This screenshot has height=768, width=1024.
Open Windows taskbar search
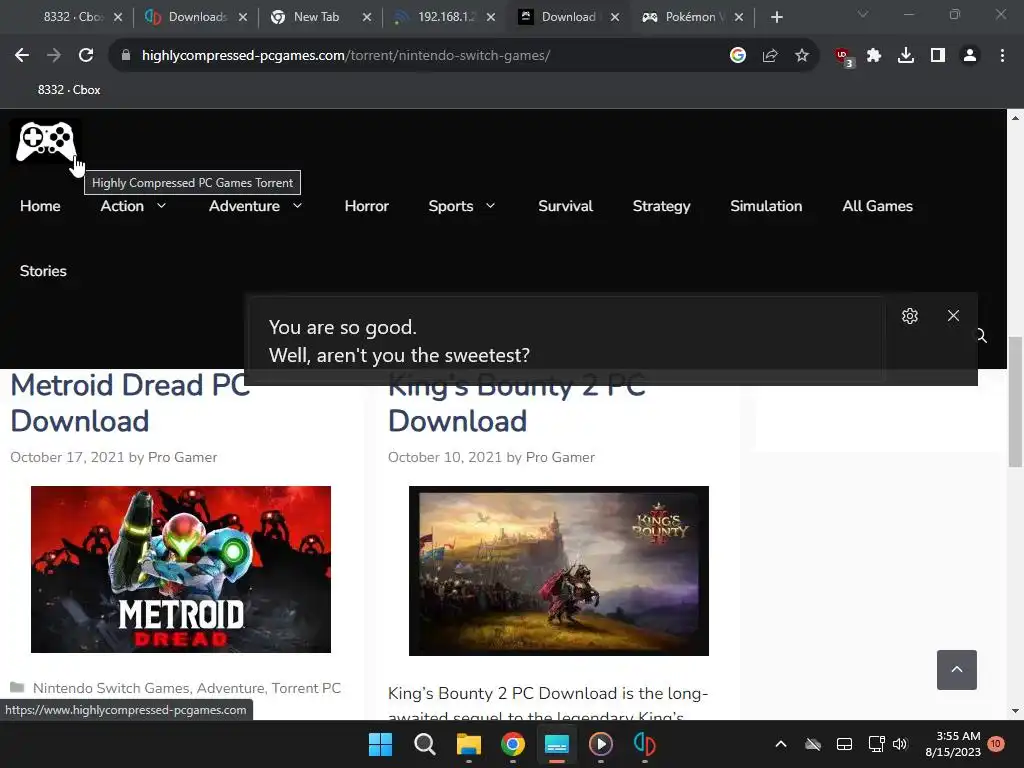coord(424,744)
